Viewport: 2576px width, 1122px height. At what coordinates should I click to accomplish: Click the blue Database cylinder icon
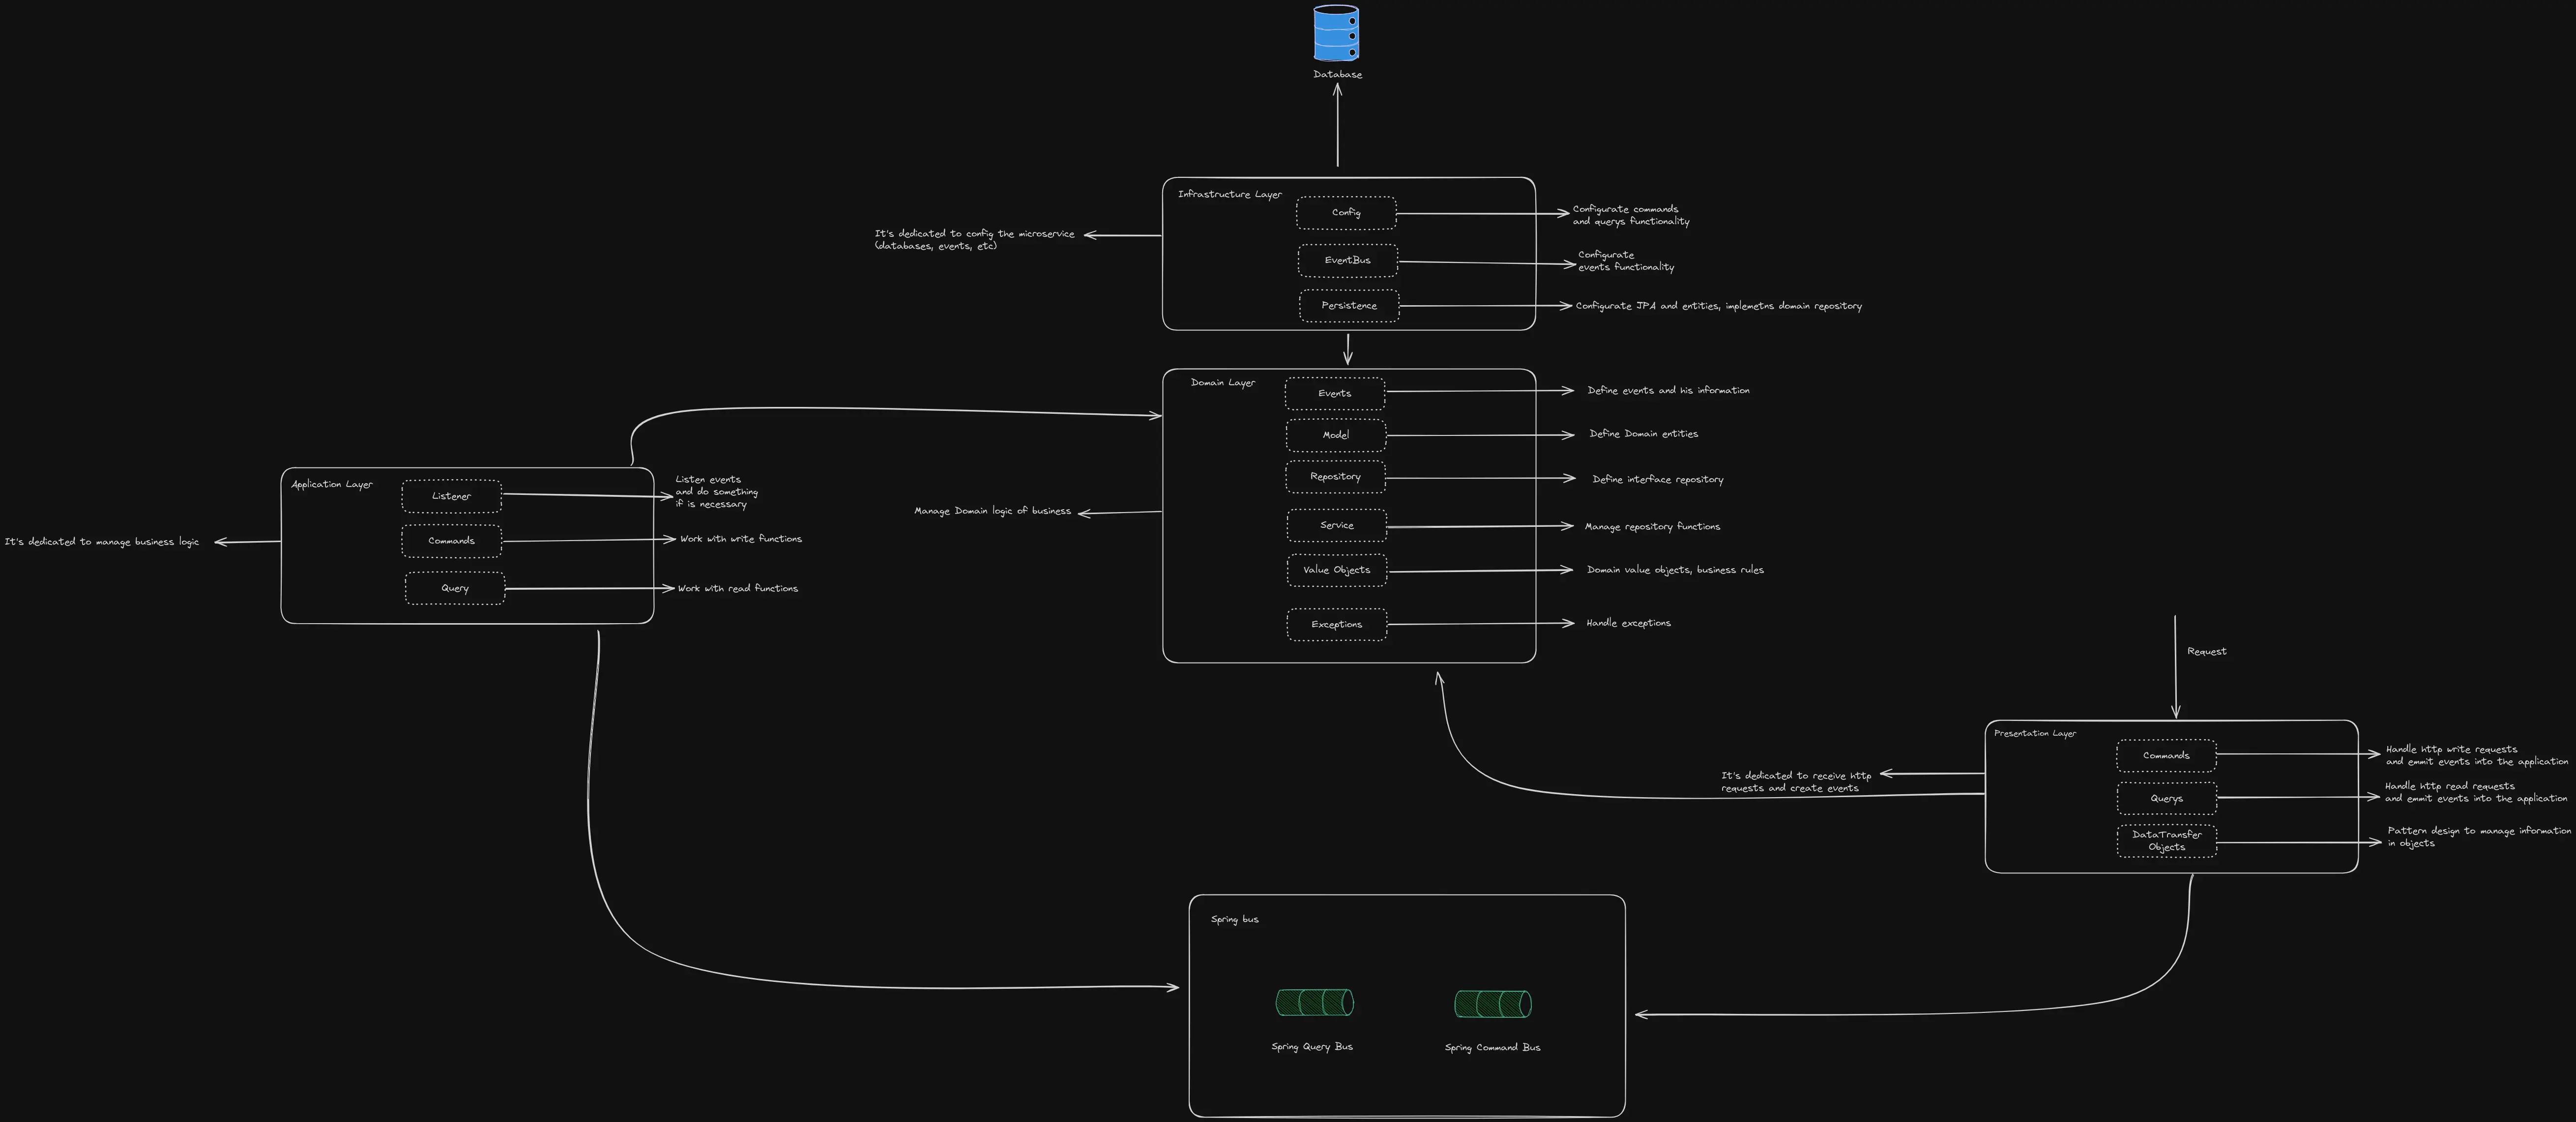(1336, 33)
